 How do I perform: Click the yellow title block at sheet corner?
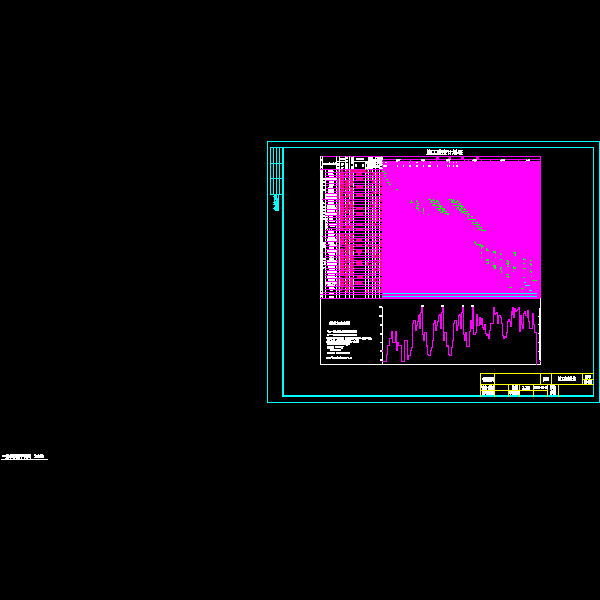click(x=537, y=385)
